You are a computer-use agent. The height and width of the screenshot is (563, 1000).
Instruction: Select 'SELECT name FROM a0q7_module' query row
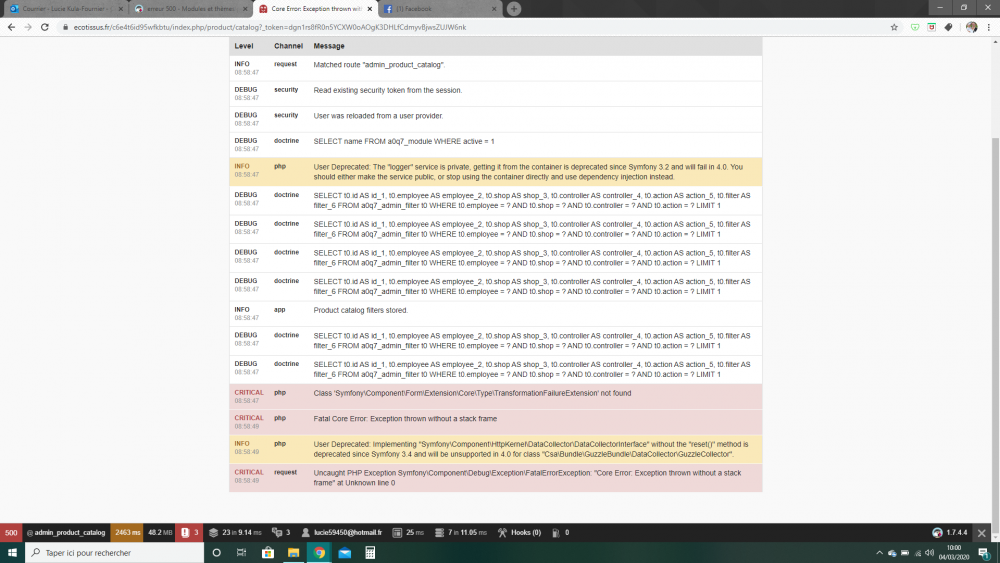click(496, 145)
